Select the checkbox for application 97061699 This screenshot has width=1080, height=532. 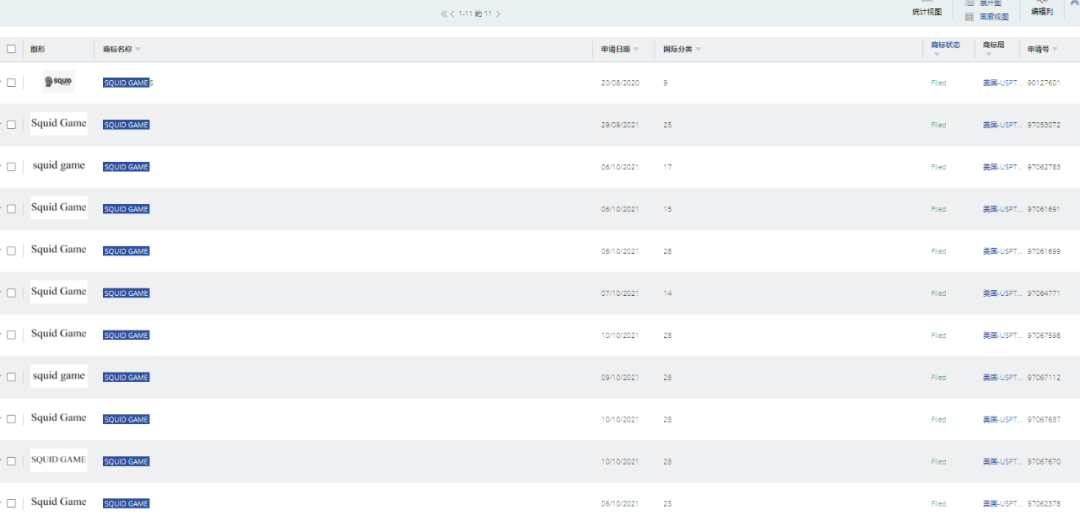[x=11, y=251]
